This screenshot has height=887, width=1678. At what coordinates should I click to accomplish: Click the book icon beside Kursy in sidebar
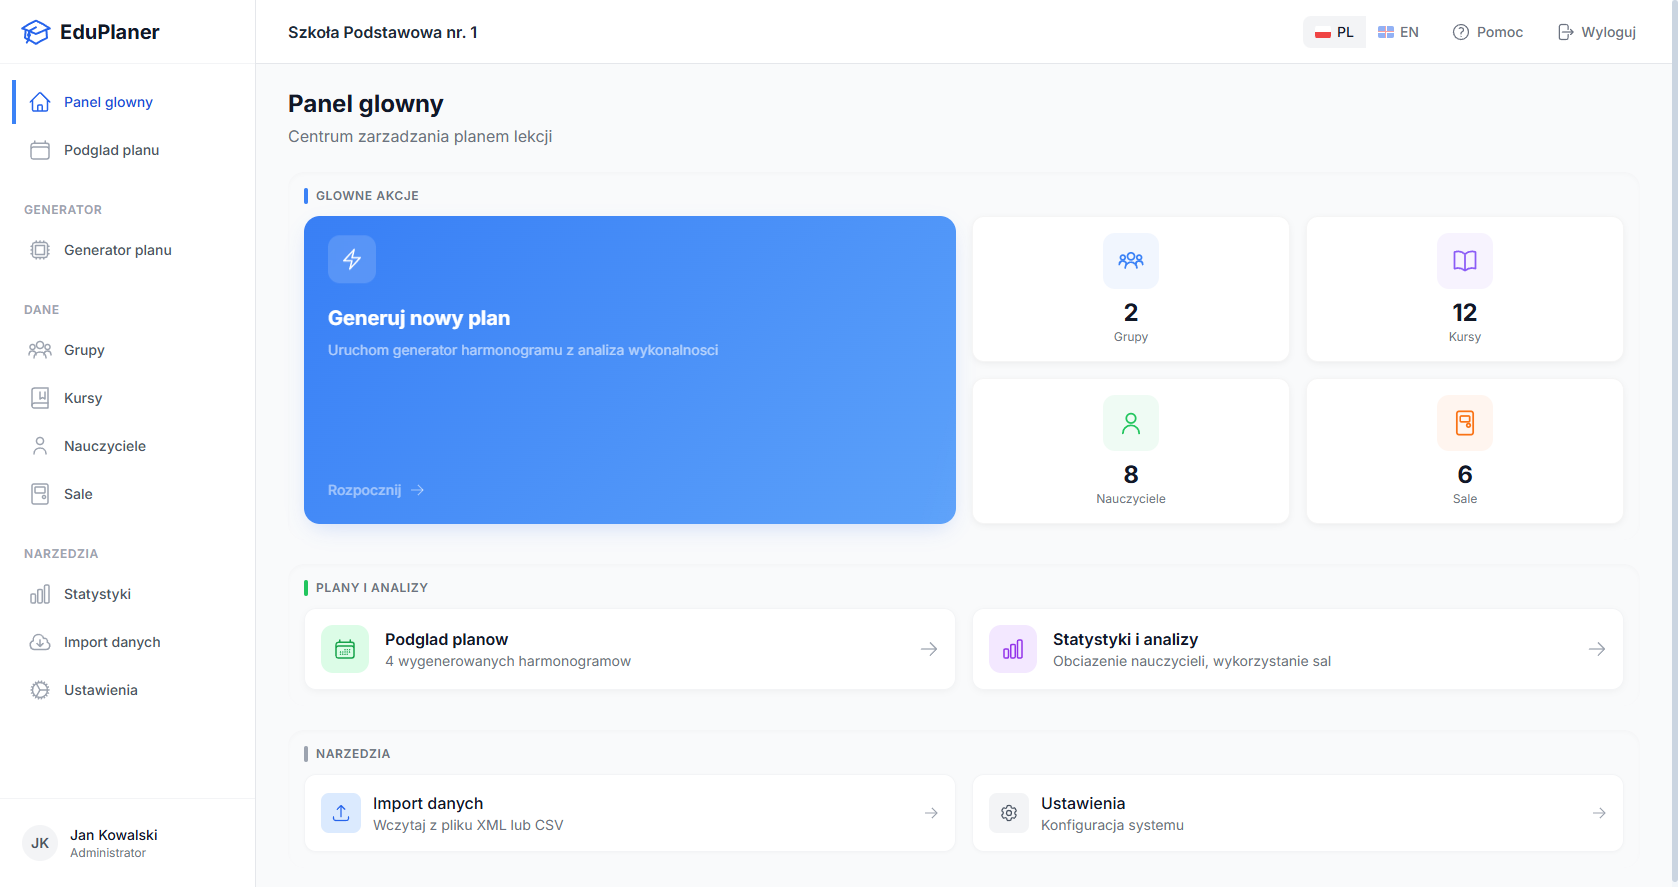[x=40, y=398]
